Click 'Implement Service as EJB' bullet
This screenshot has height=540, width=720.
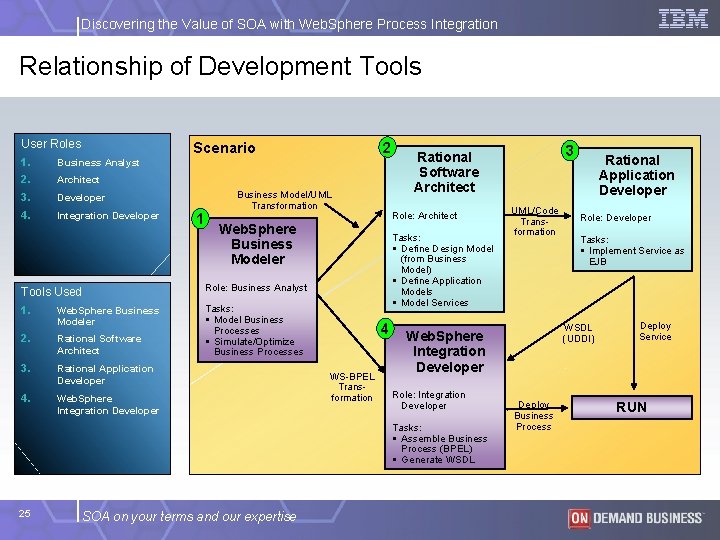[x=632, y=256]
